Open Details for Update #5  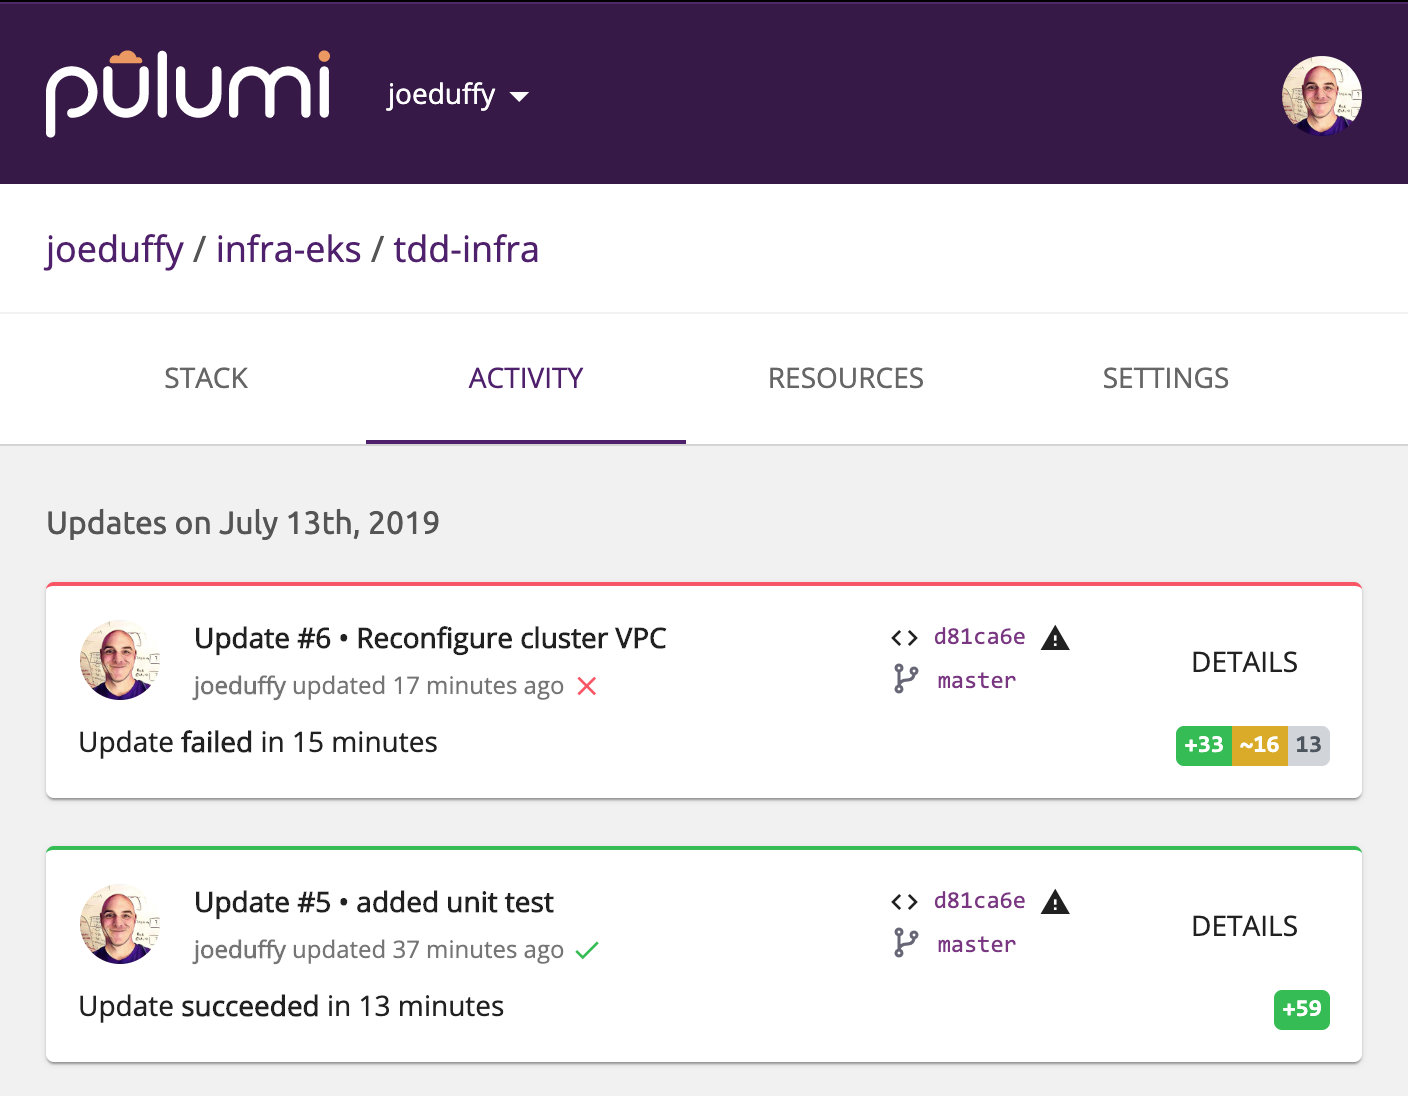click(1244, 926)
